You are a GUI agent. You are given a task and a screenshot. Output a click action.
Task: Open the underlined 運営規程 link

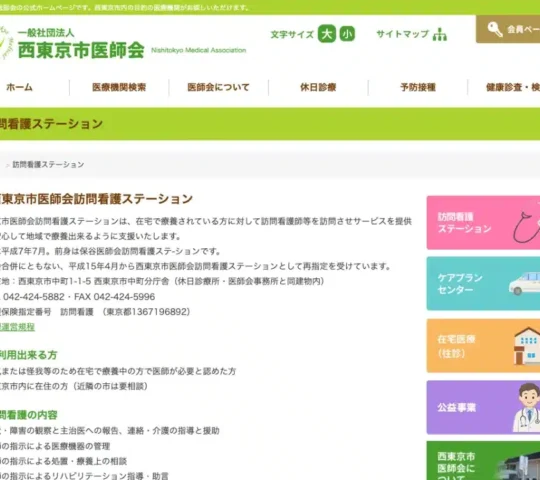[x=17, y=327]
